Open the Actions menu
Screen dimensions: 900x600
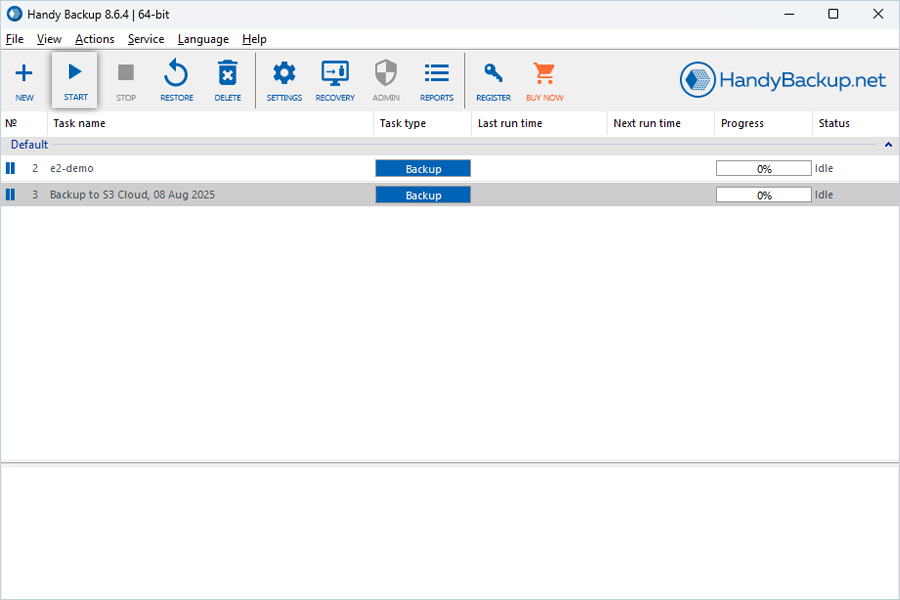click(x=94, y=39)
